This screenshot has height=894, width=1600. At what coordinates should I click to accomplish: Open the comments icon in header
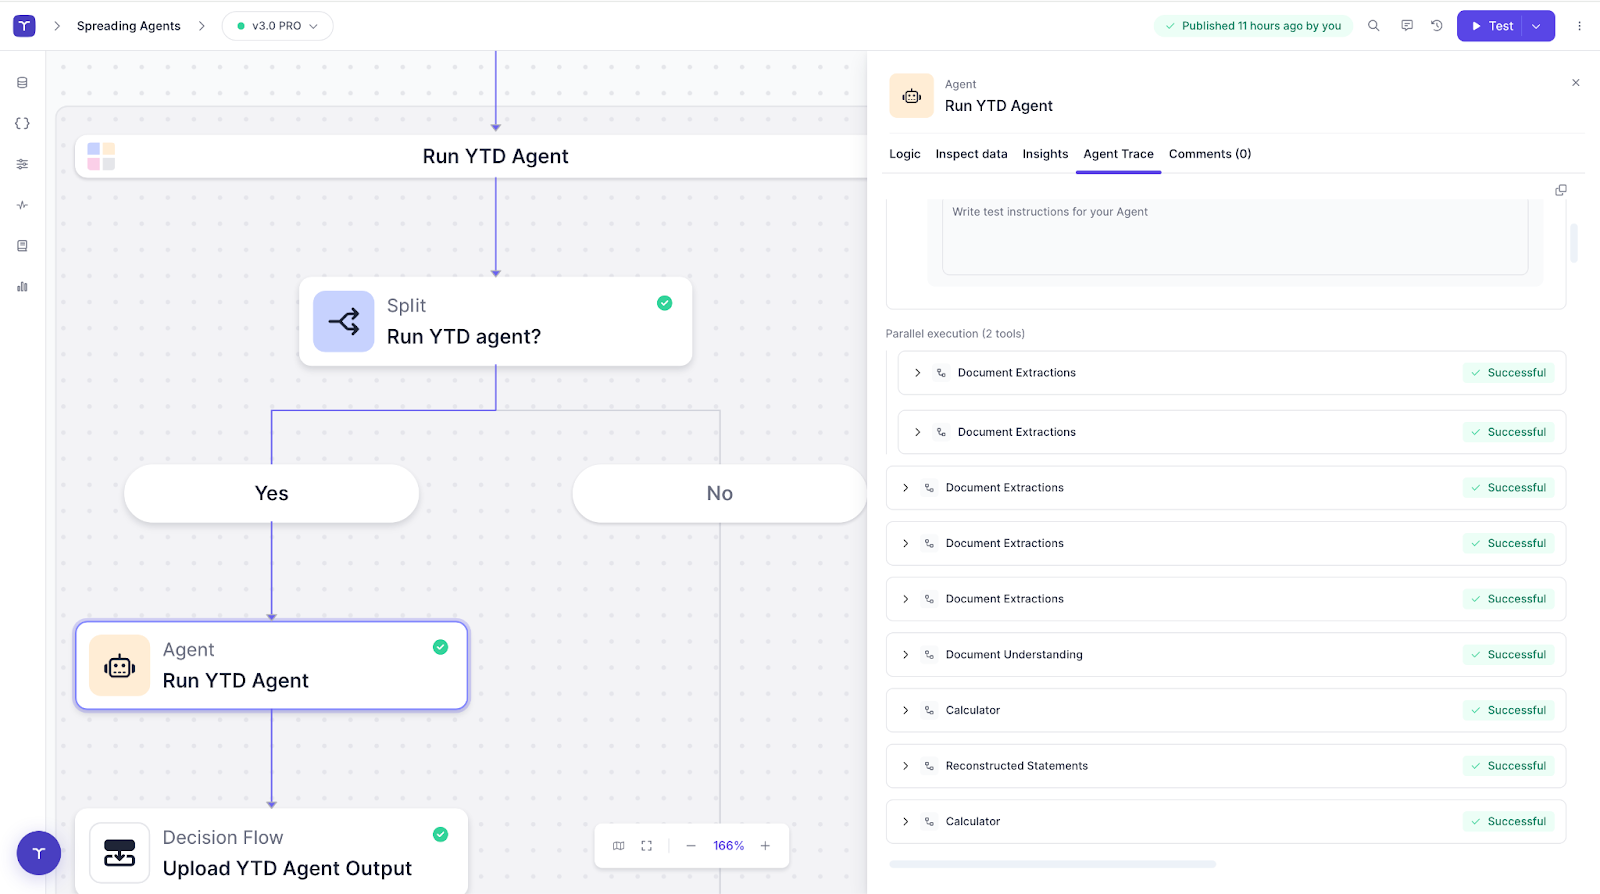click(1406, 26)
